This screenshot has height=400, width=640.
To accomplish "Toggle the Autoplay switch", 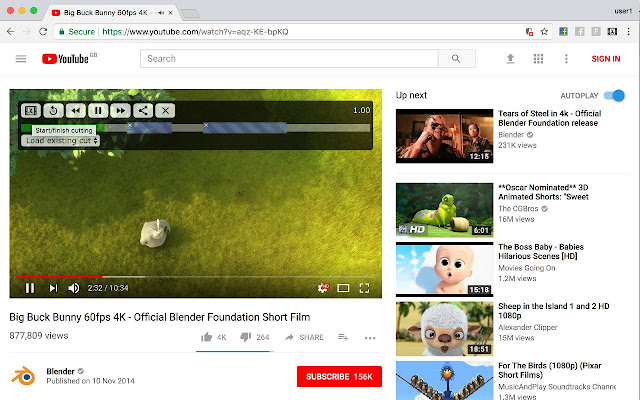I will pos(614,96).
